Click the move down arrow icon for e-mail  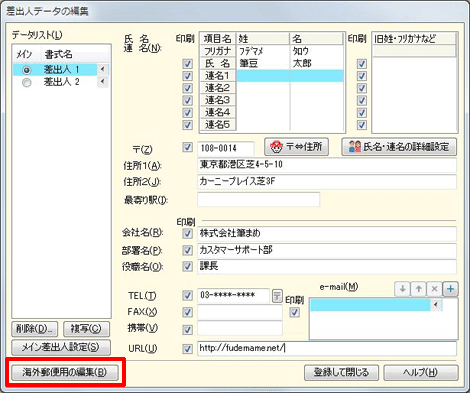[402, 289]
